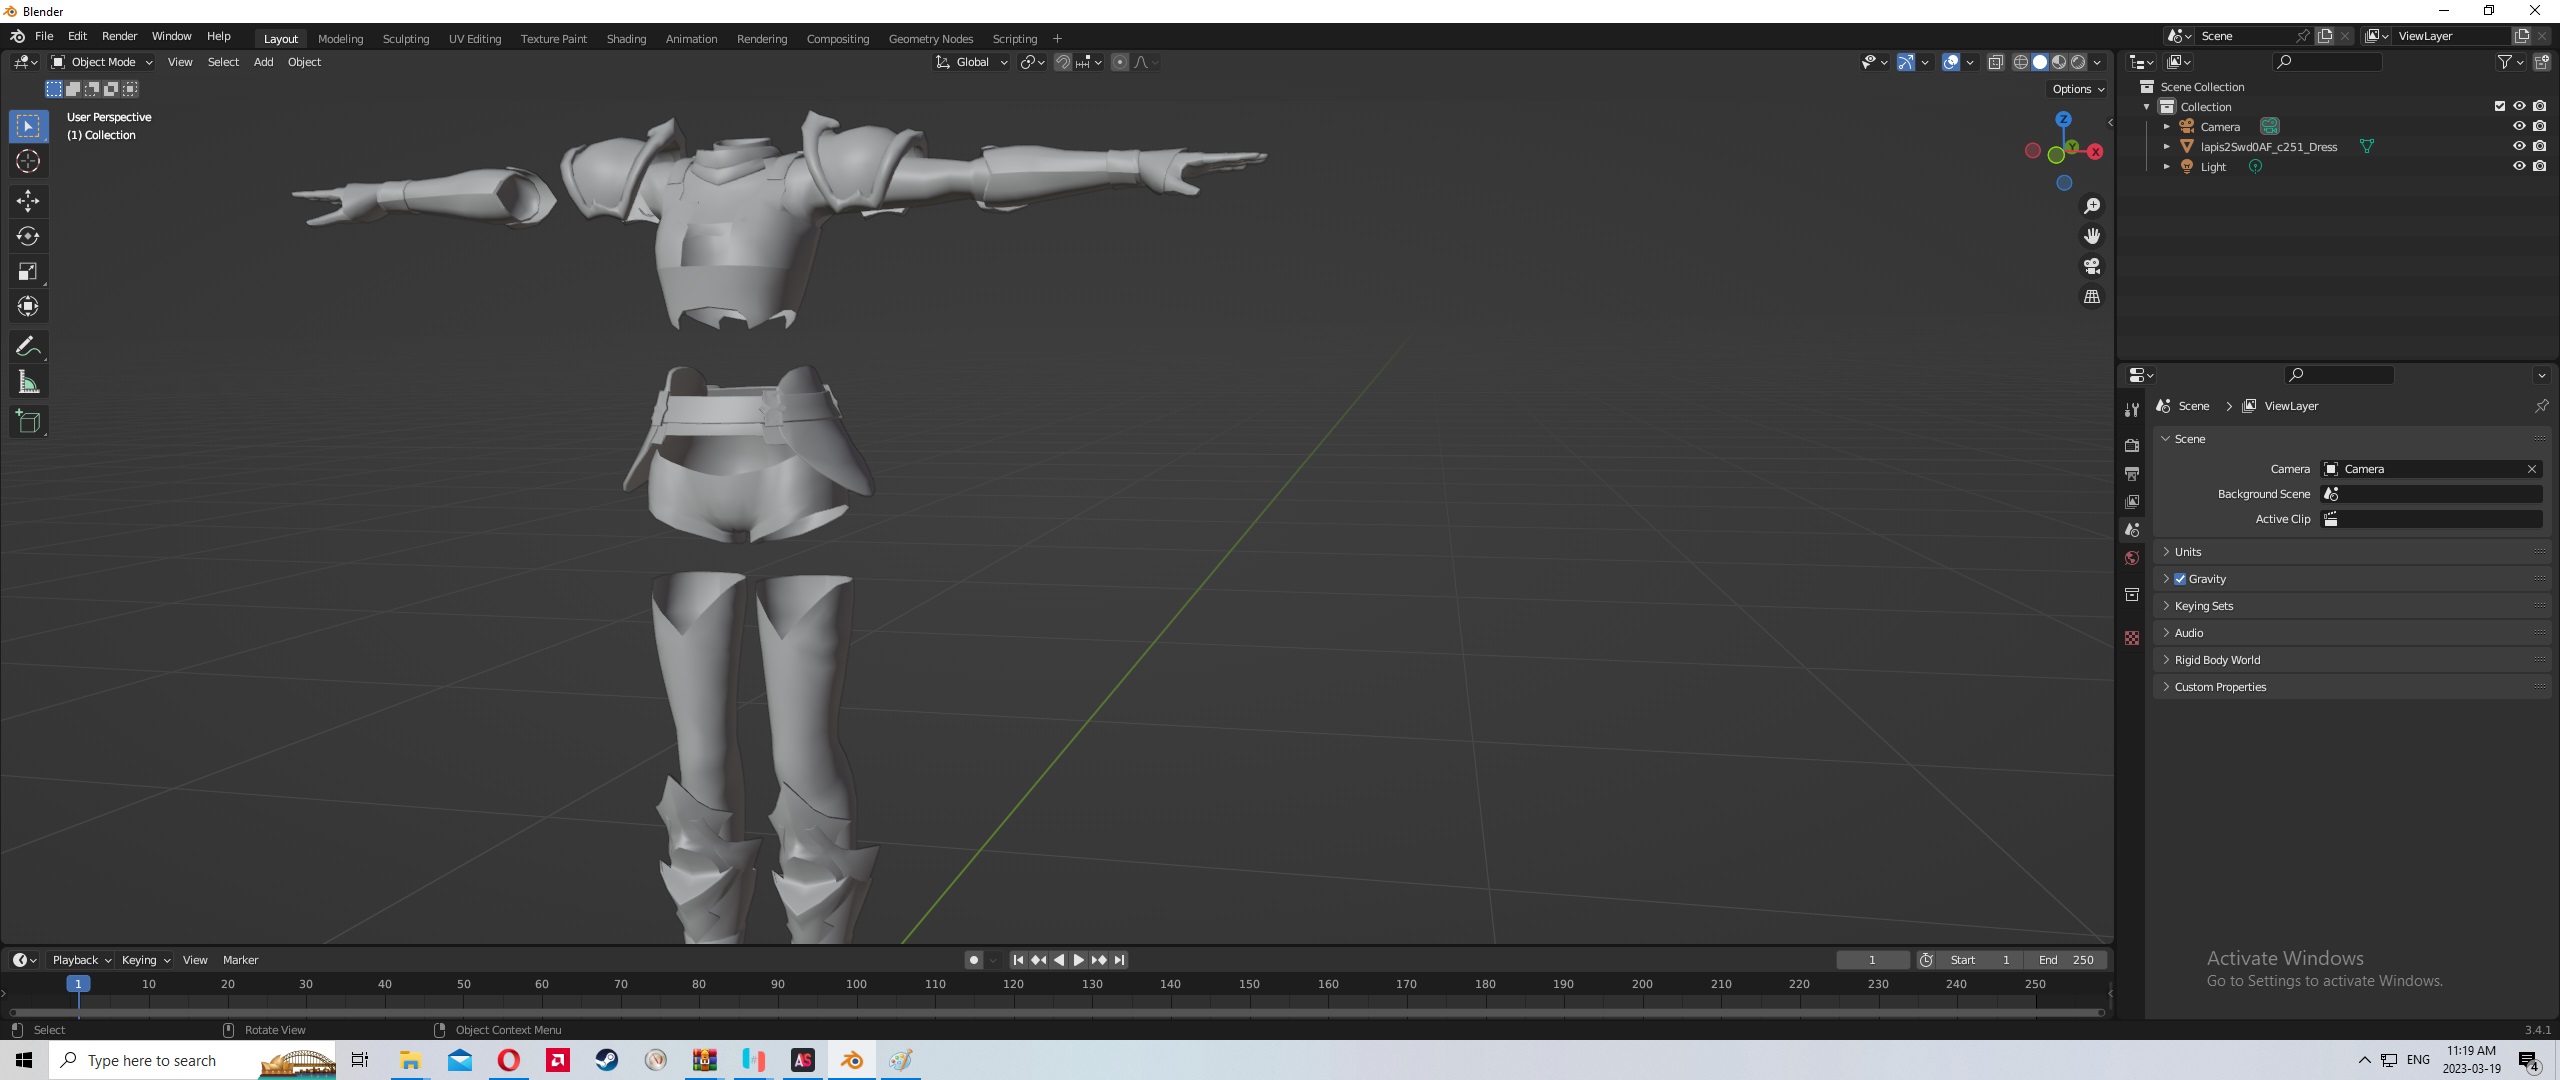2560x1080 pixels.
Task: Open World properties tab
Action: point(2132,558)
